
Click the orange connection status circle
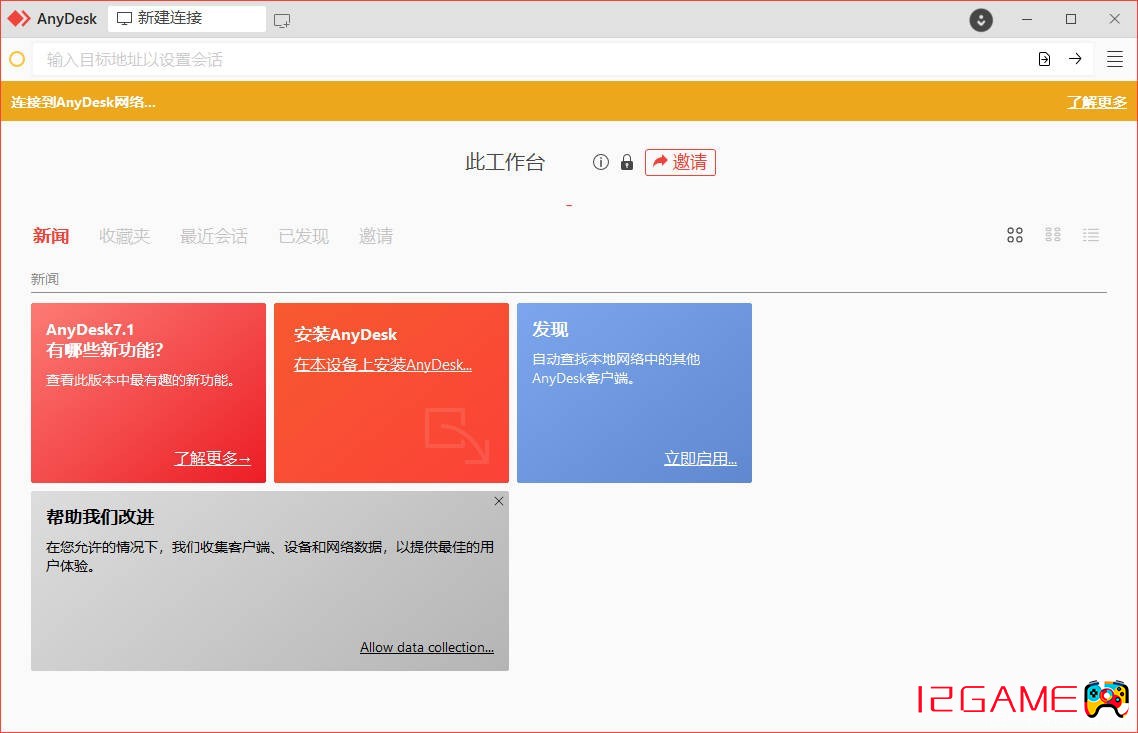pyautogui.click(x=17, y=60)
